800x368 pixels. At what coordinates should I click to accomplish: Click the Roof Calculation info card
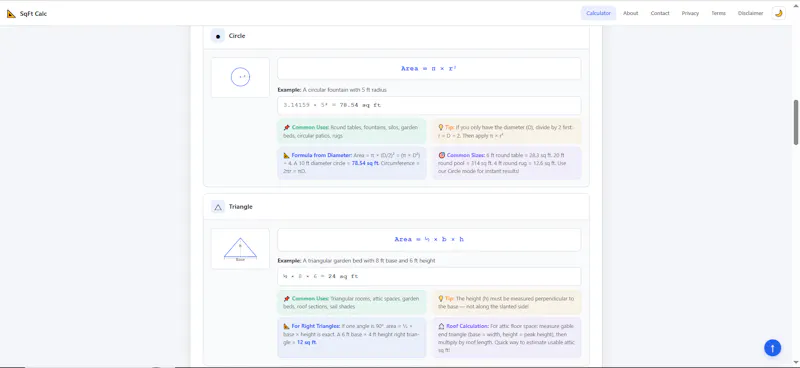(507, 338)
